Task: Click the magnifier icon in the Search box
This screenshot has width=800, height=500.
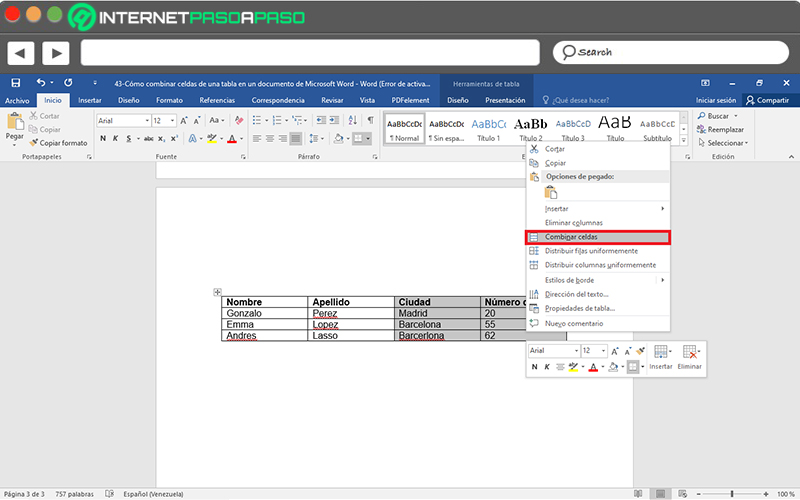Action: pyautogui.click(x=568, y=52)
